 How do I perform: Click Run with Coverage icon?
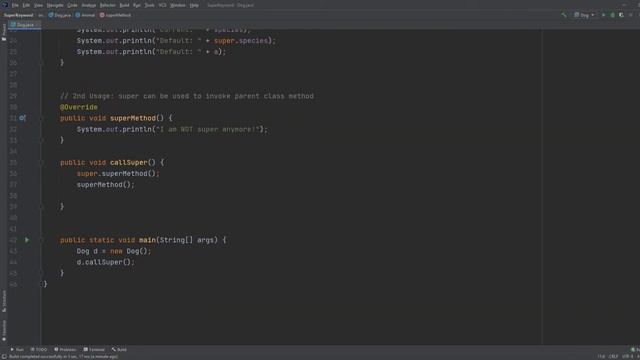tap(621, 15)
